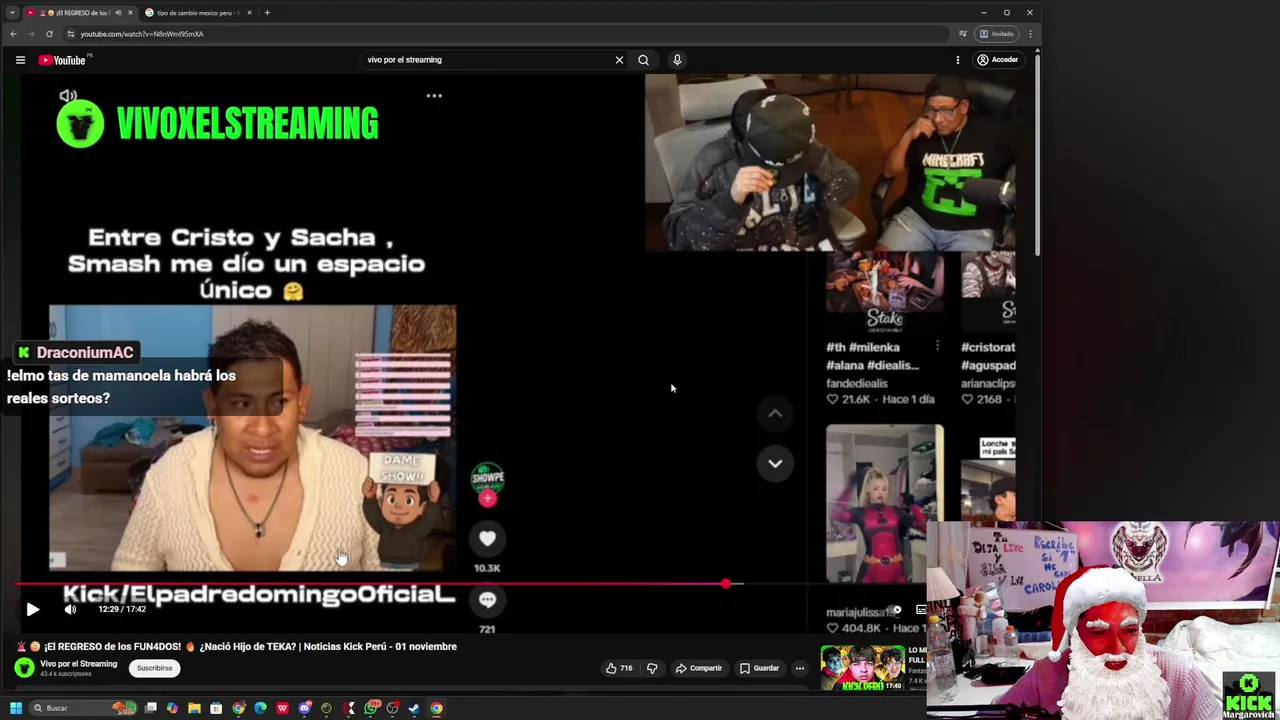The height and width of the screenshot is (720, 1280).
Task: Expand the tab search dropdown arrow
Action: (x=12, y=13)
